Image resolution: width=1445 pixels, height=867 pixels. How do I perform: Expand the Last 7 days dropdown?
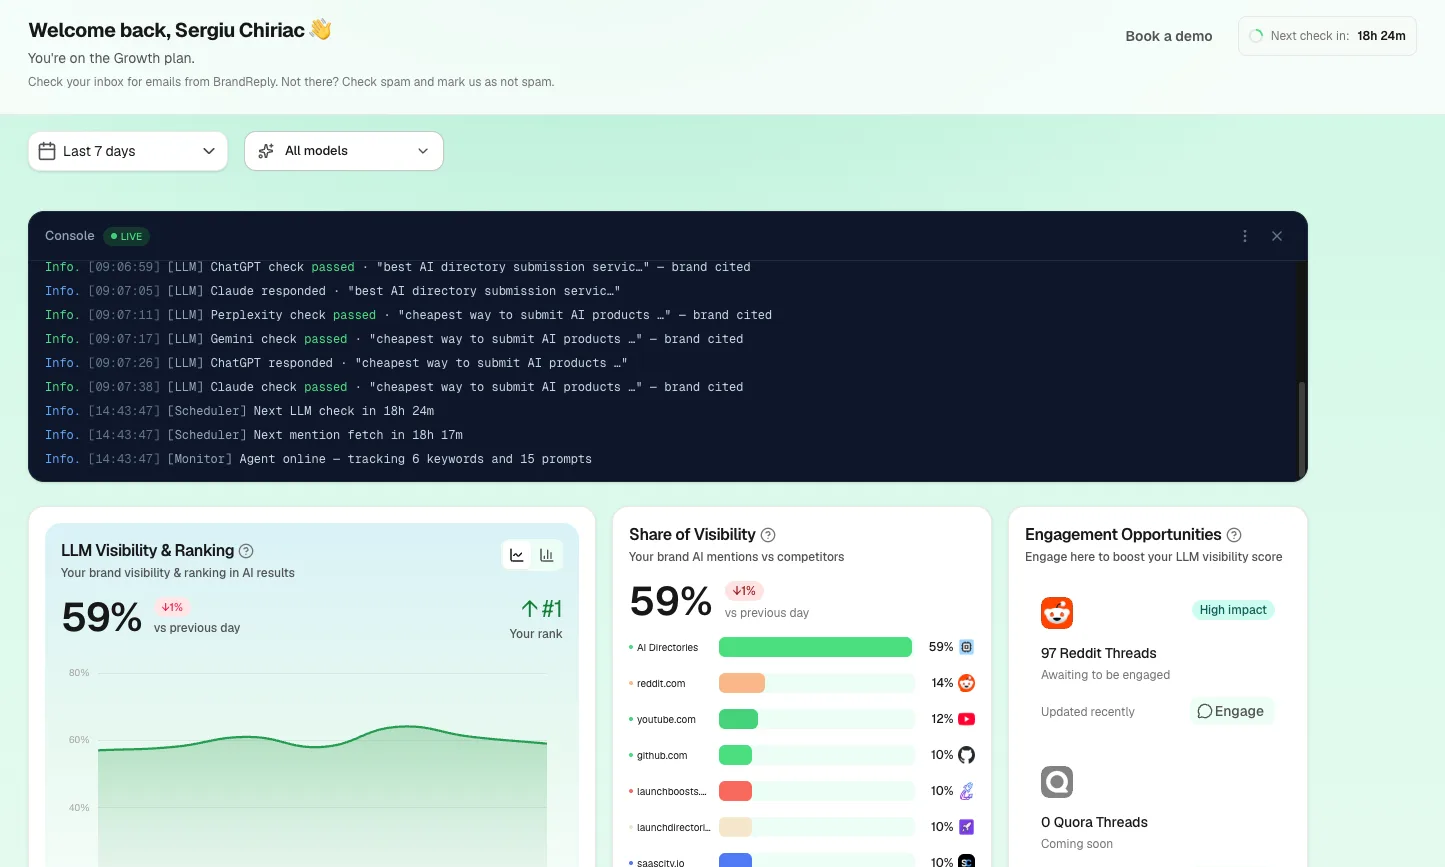pos(128,151)
